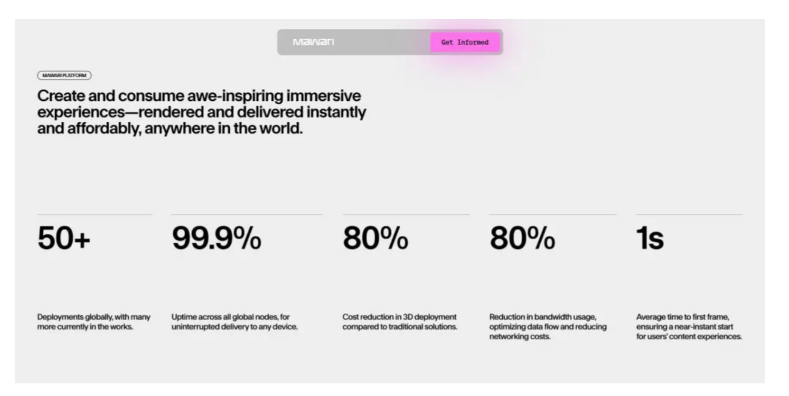Click the 1s statistic

[x=650, y=238]
